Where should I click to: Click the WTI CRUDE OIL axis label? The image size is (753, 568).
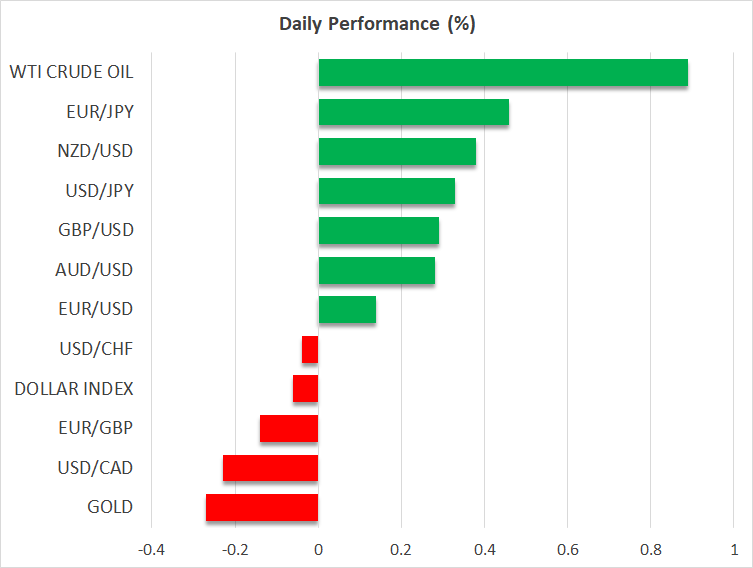point(71,72)
